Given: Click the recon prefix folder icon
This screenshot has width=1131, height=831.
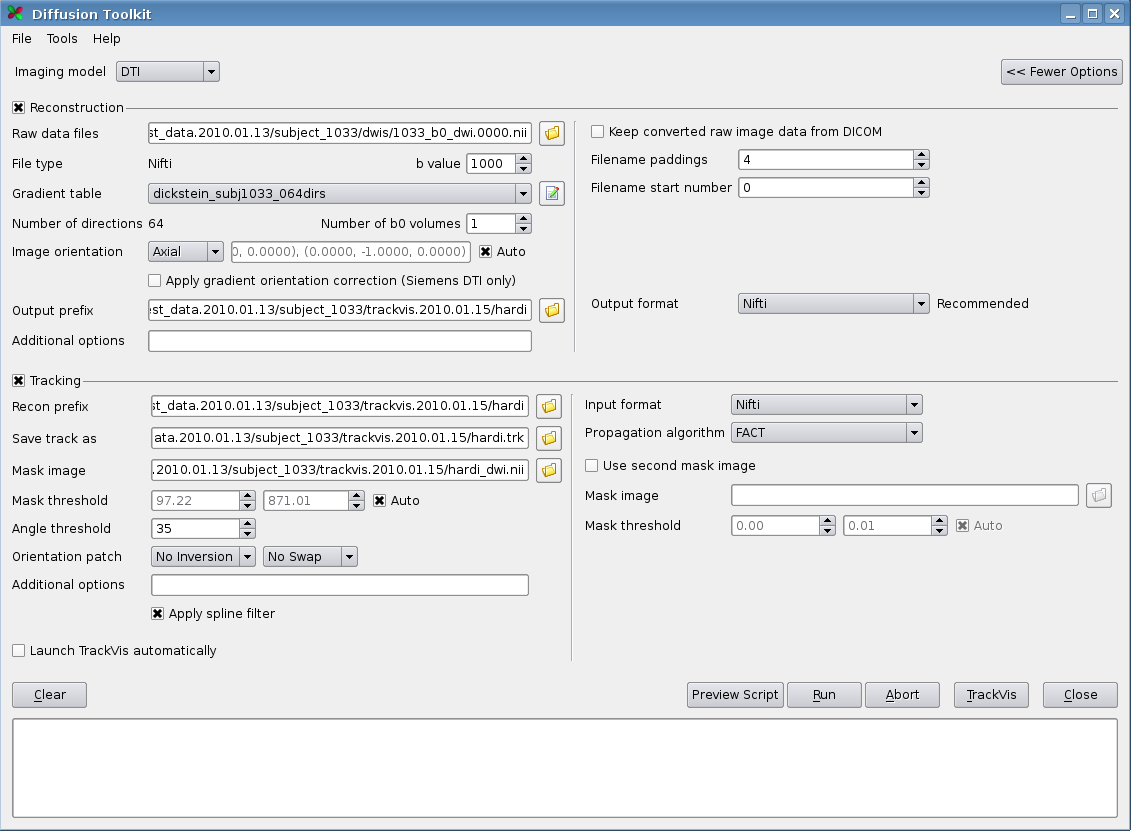Looking at the screenshot, I should click(x=549, y=406).
